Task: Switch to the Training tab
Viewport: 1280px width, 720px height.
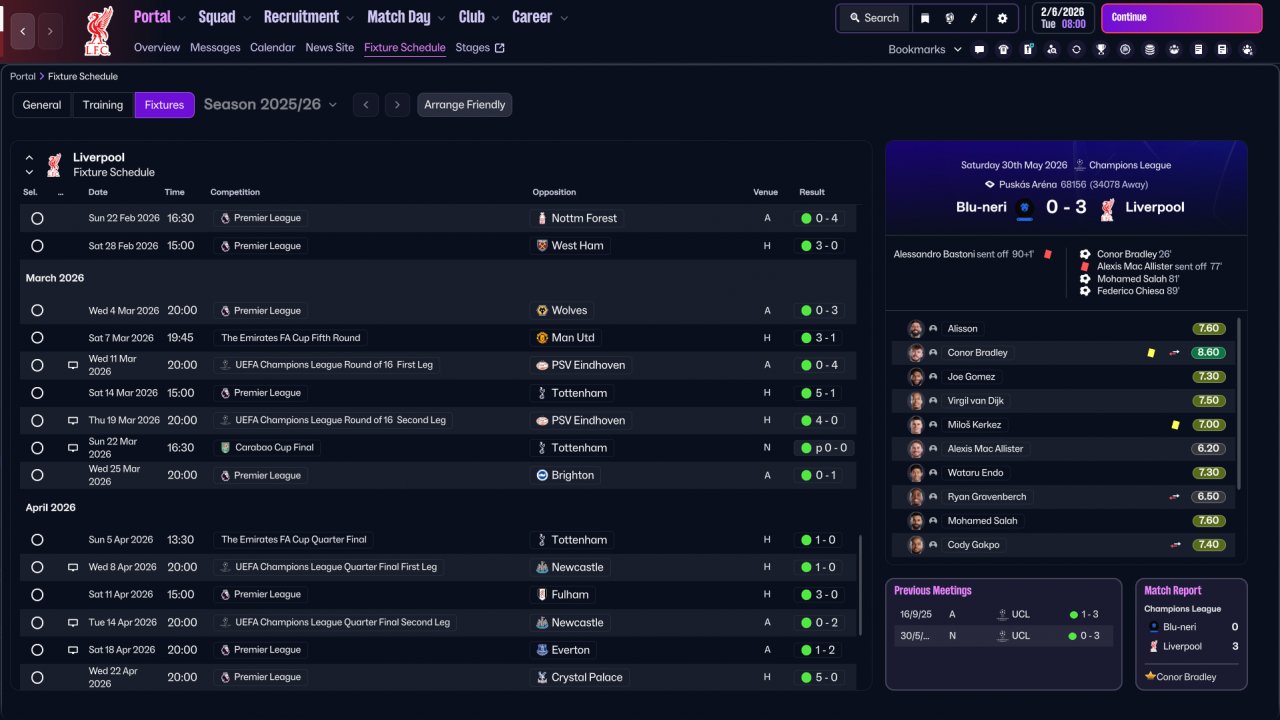Action: click(x=103, y=105)
